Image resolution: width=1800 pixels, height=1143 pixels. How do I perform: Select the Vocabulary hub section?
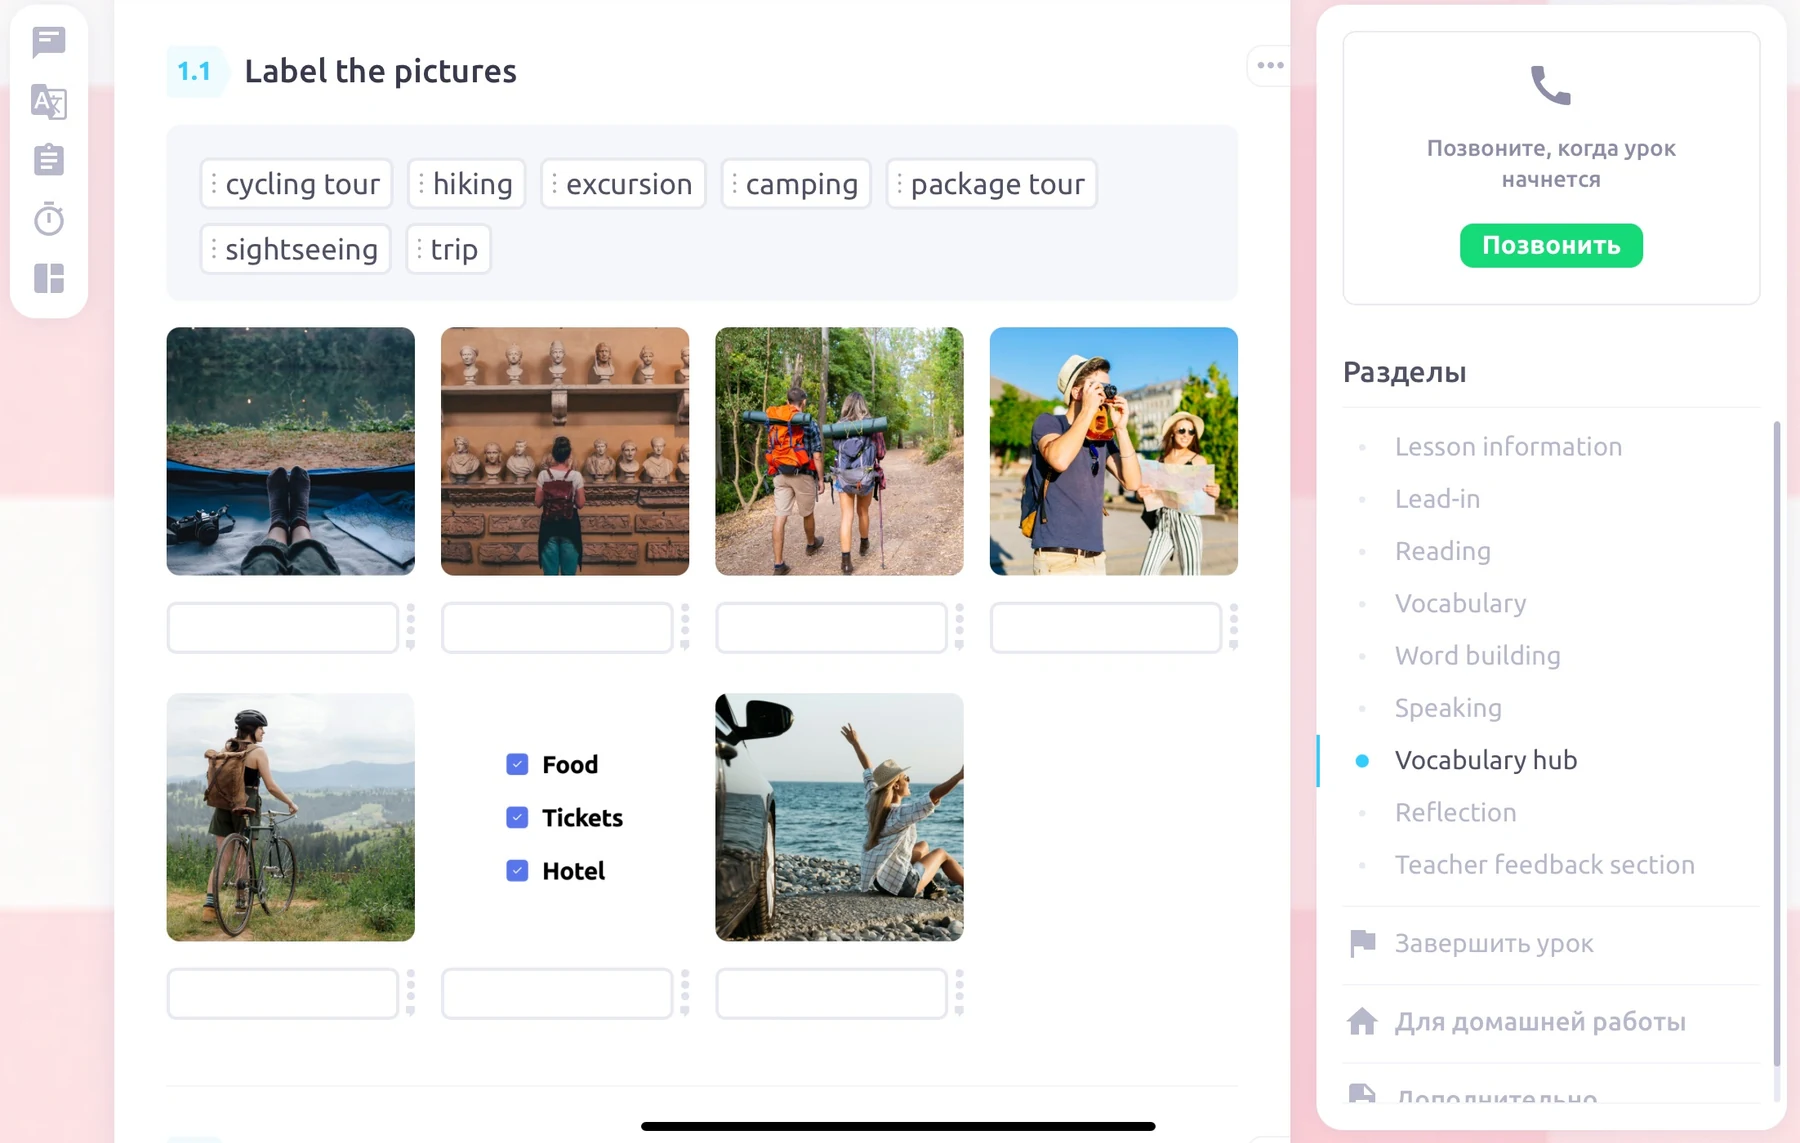tap(1485, 760)
